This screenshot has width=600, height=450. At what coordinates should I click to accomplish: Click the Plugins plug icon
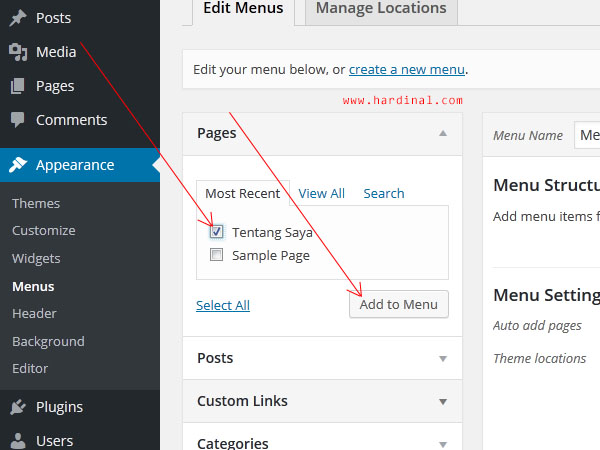click(x=18, y=407)
